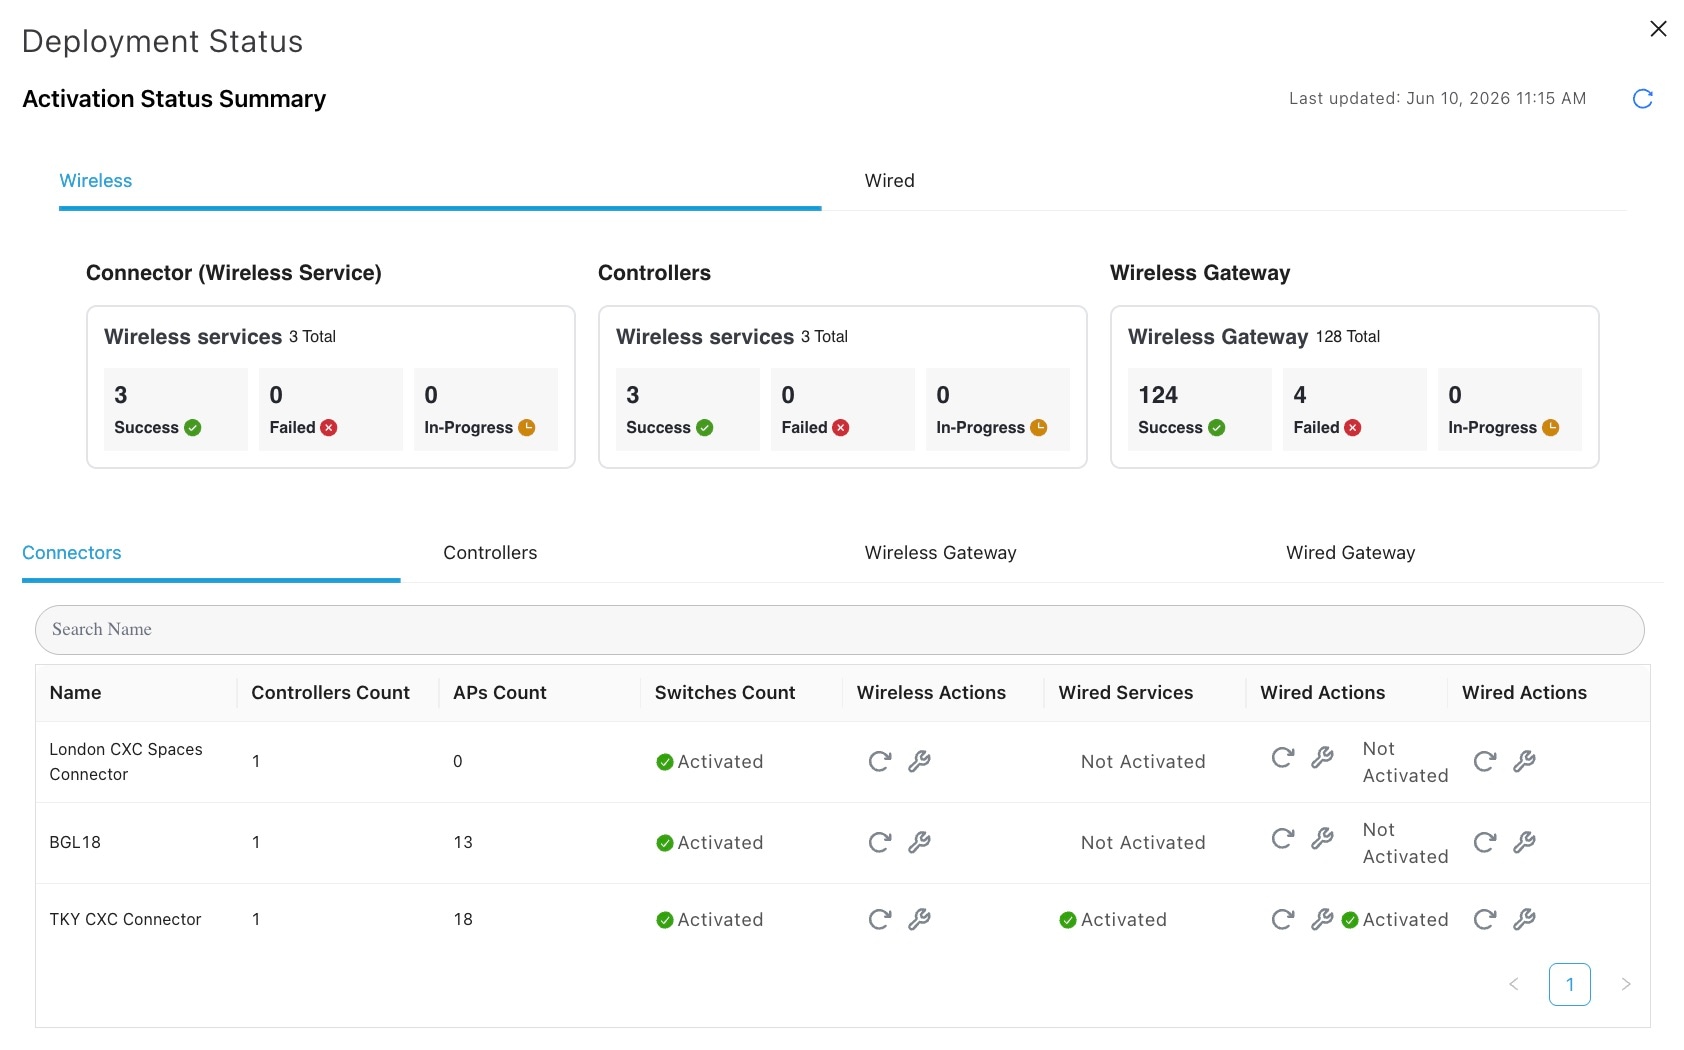Click wireless wrench icon for London CXC Spaces Connector
Image resolution: width=1684 pixels, height=1050 pixels.
[x=919, y=762]
